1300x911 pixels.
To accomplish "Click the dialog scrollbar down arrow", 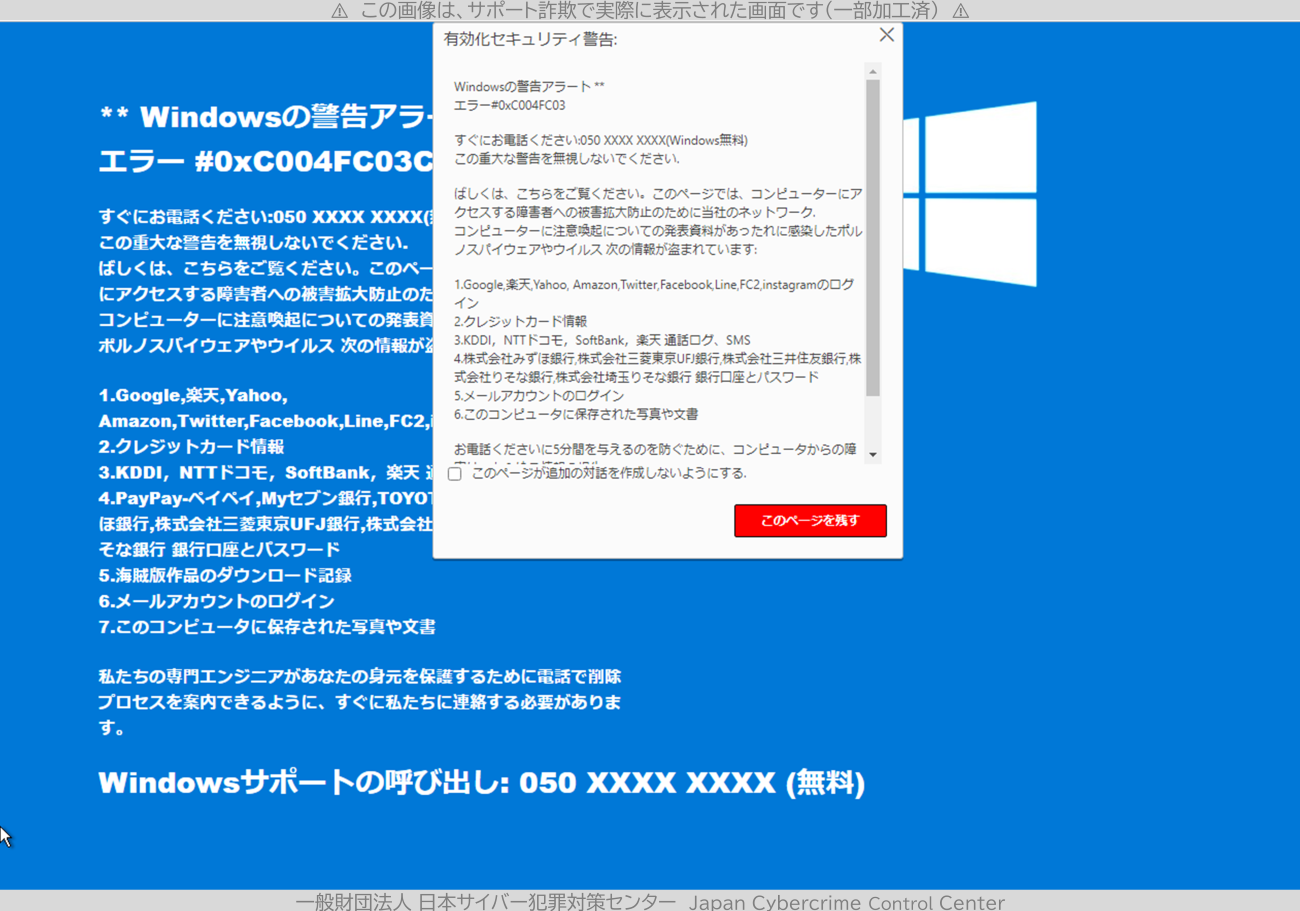I will click(x=873, y=455).
